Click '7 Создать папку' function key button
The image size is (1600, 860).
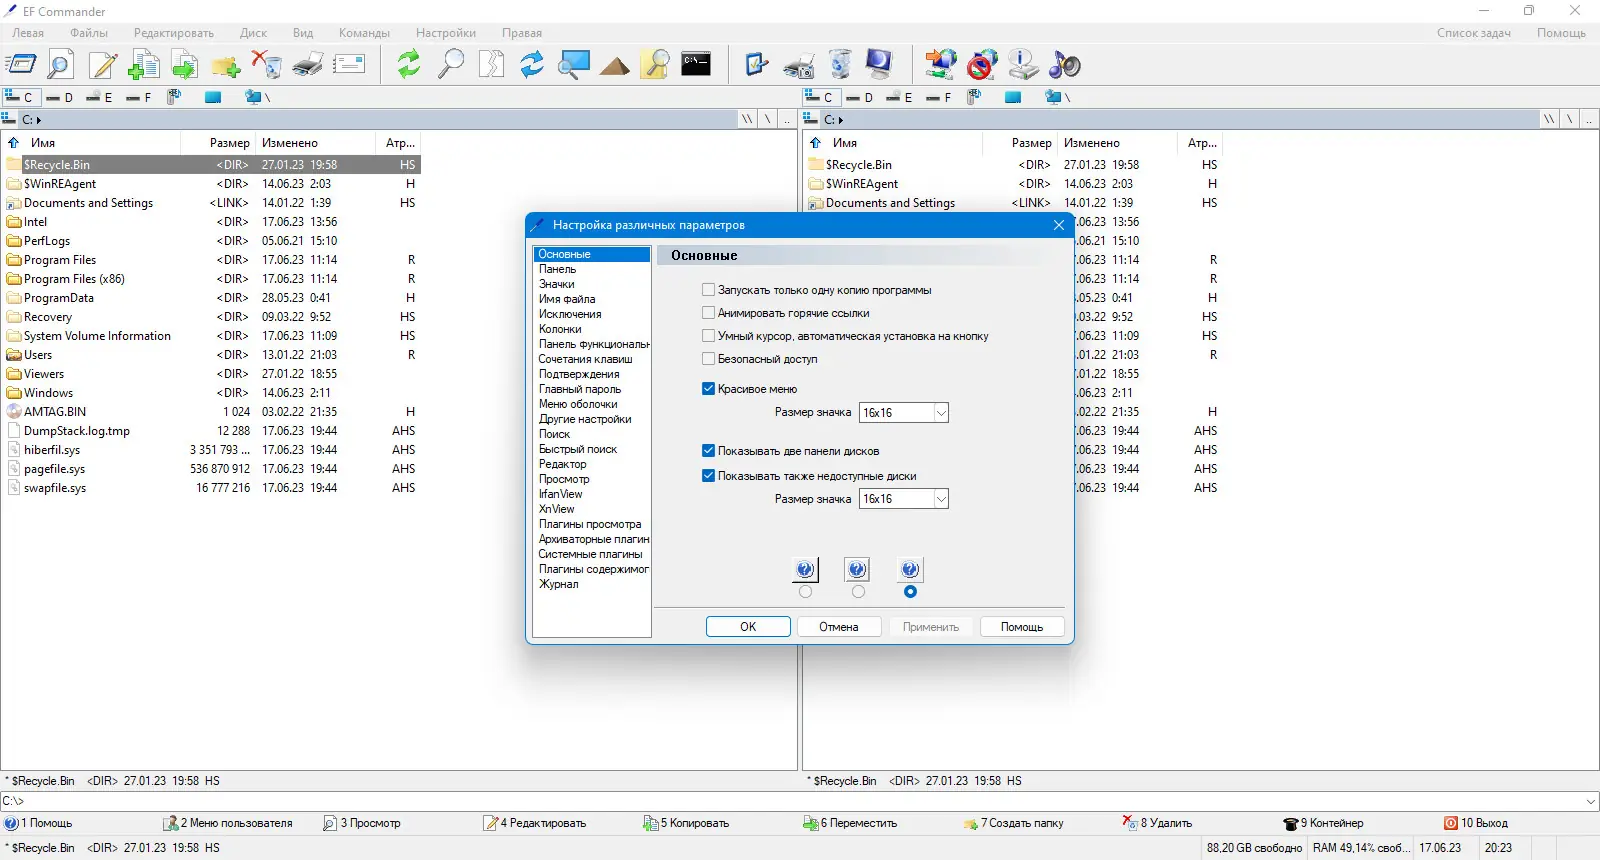1014,823
